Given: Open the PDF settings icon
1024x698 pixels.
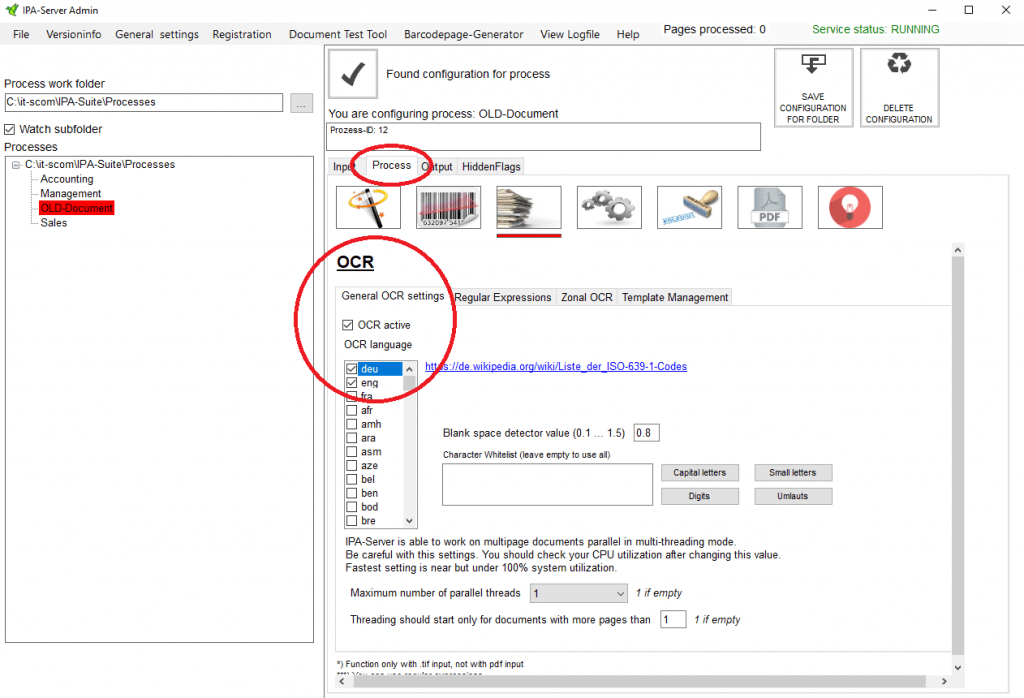Looking at the screenshot, I should pyautogui.click(x=770, y=207).
